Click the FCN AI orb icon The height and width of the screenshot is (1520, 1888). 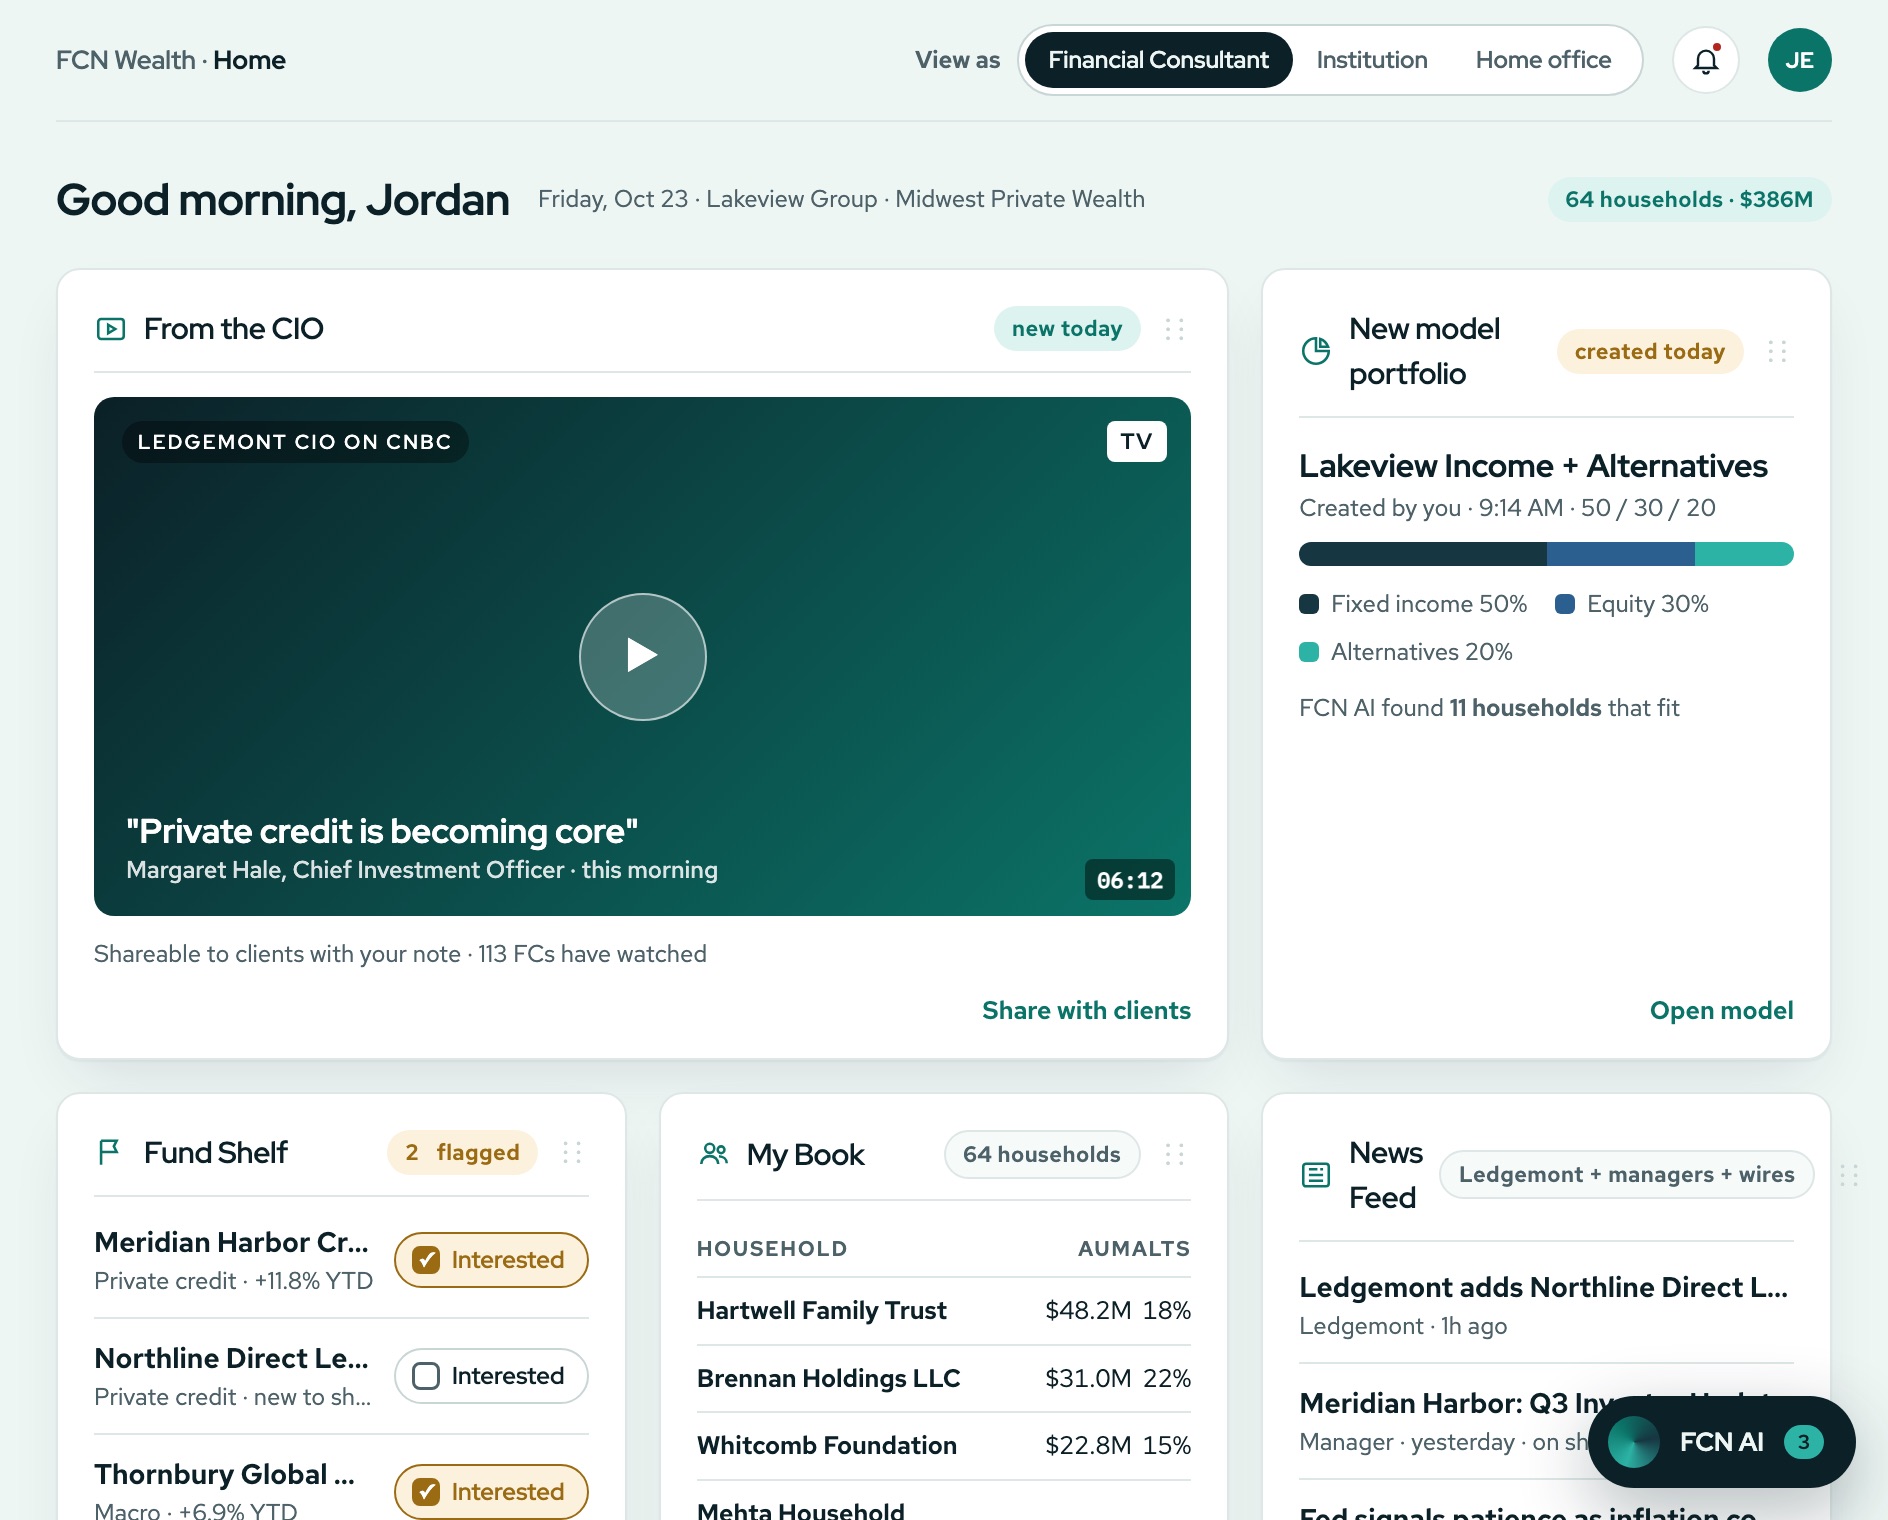(x=1633, y=1442)
